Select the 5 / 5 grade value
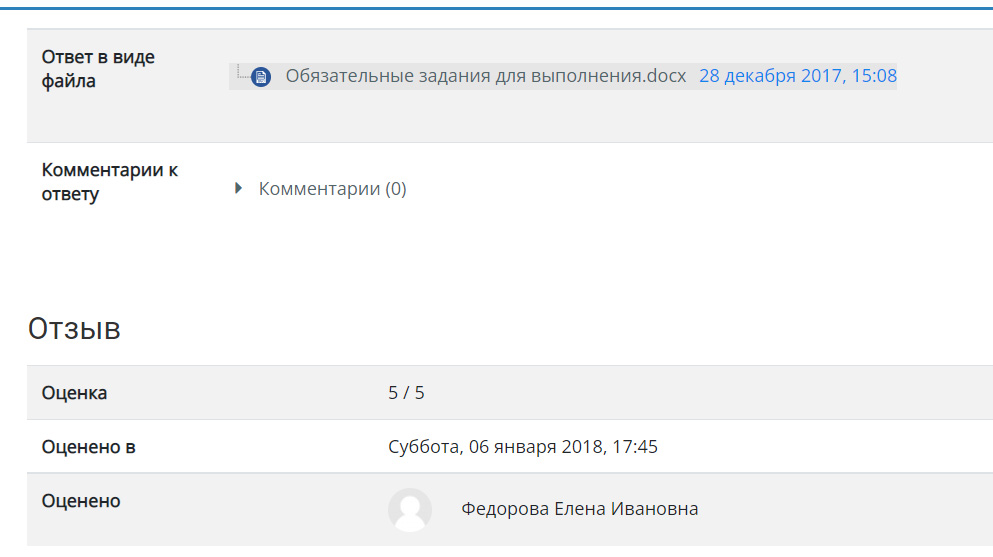The height and width of the screenshot is (557, 993). point(406,393)
